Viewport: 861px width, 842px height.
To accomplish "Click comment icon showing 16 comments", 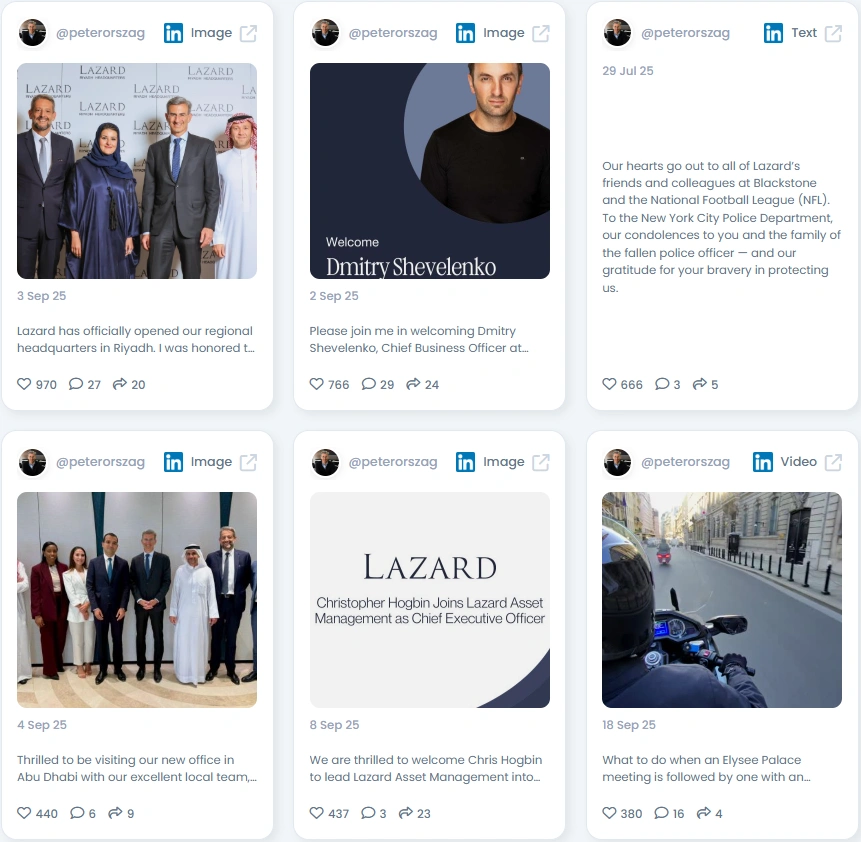I will point(662,813).
